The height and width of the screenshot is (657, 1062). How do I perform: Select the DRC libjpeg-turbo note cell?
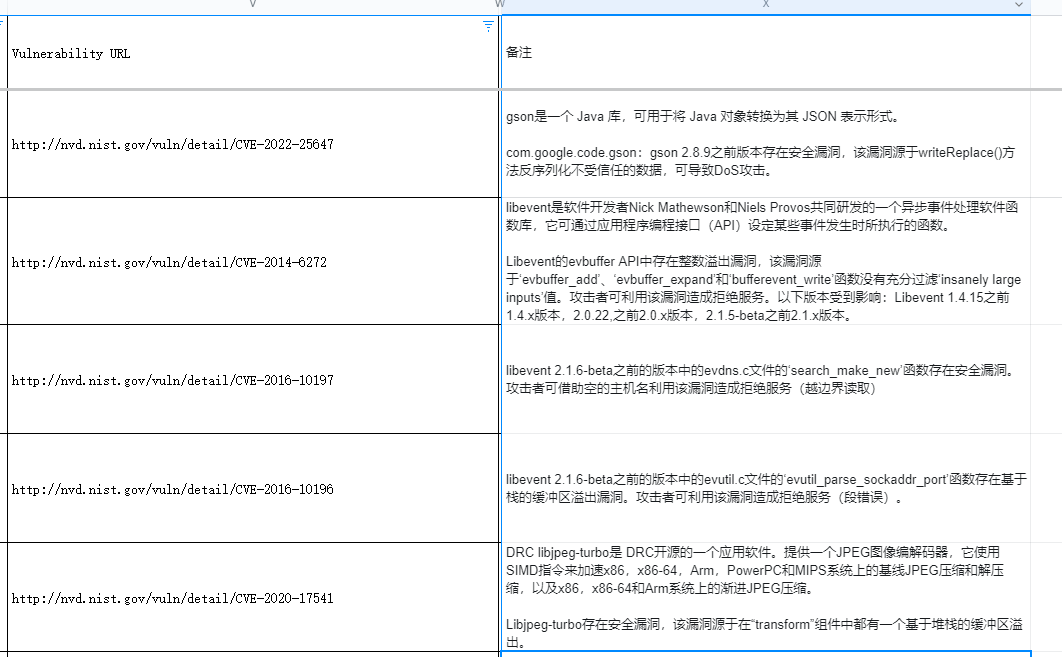pyautogui.click(x=765, y=597)
